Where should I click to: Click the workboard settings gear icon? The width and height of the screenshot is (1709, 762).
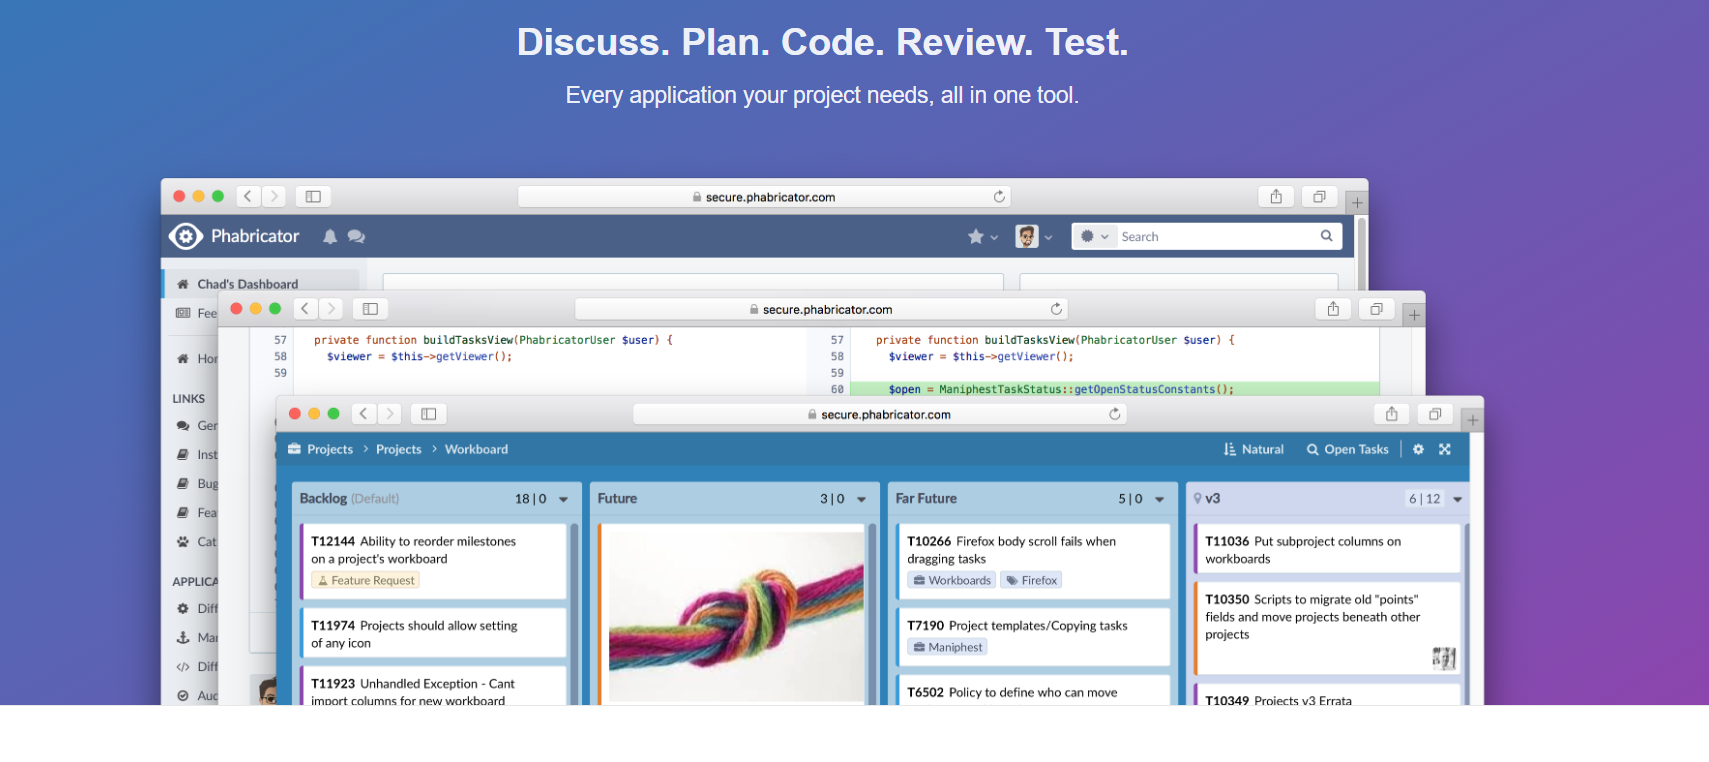point(1418,450)
